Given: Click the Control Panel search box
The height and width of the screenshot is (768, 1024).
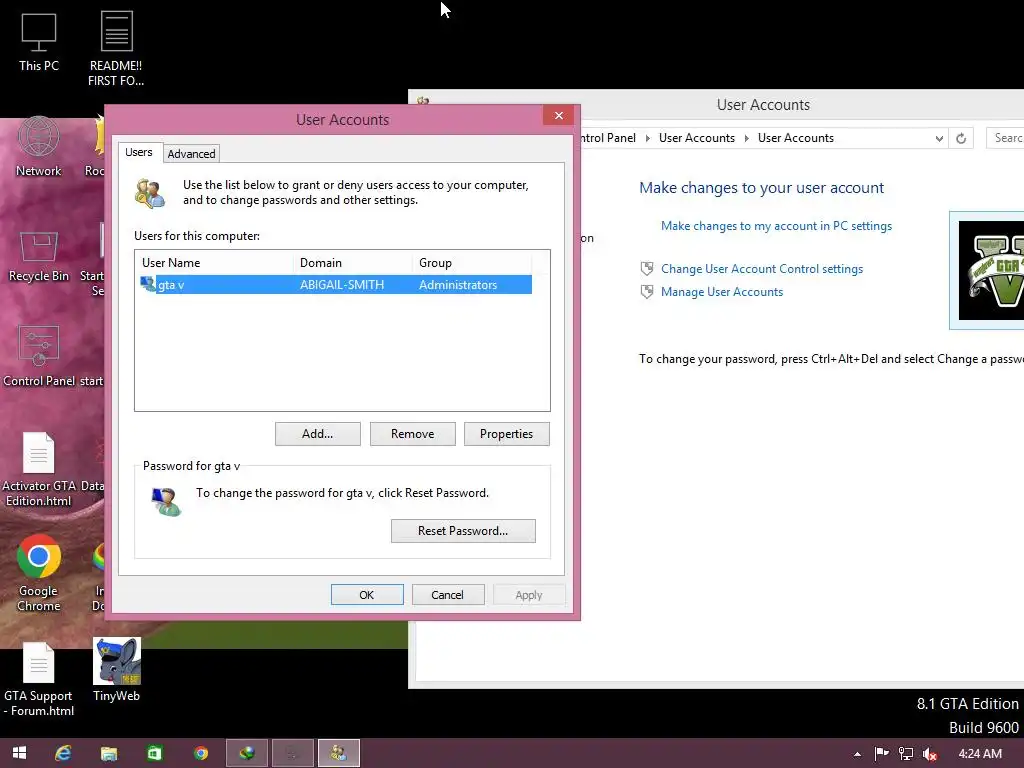Looking at the screenshot, I should (x=1006, y=138).
